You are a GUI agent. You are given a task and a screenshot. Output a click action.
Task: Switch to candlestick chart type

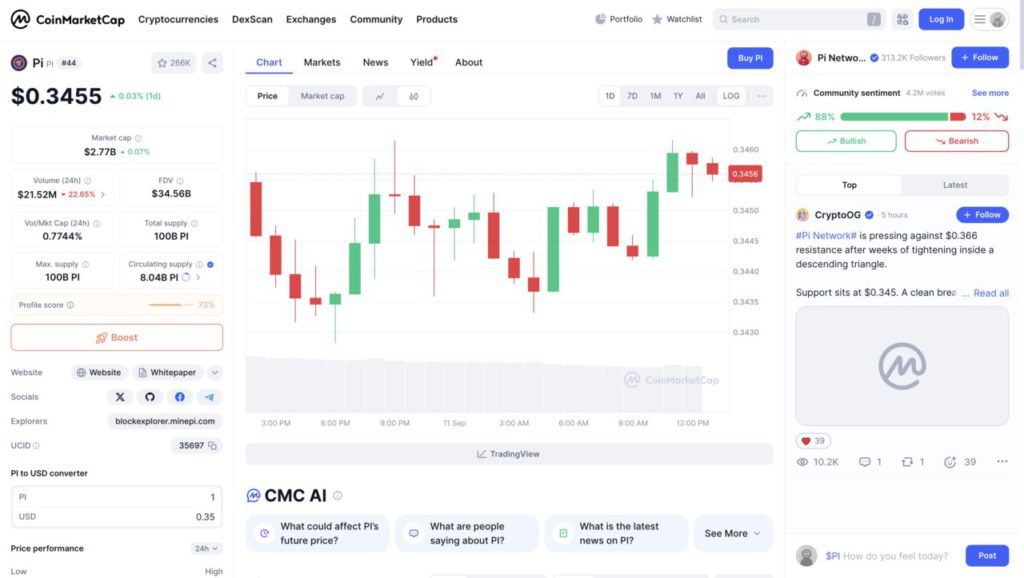pyautogui.click(x=413, y=96)
